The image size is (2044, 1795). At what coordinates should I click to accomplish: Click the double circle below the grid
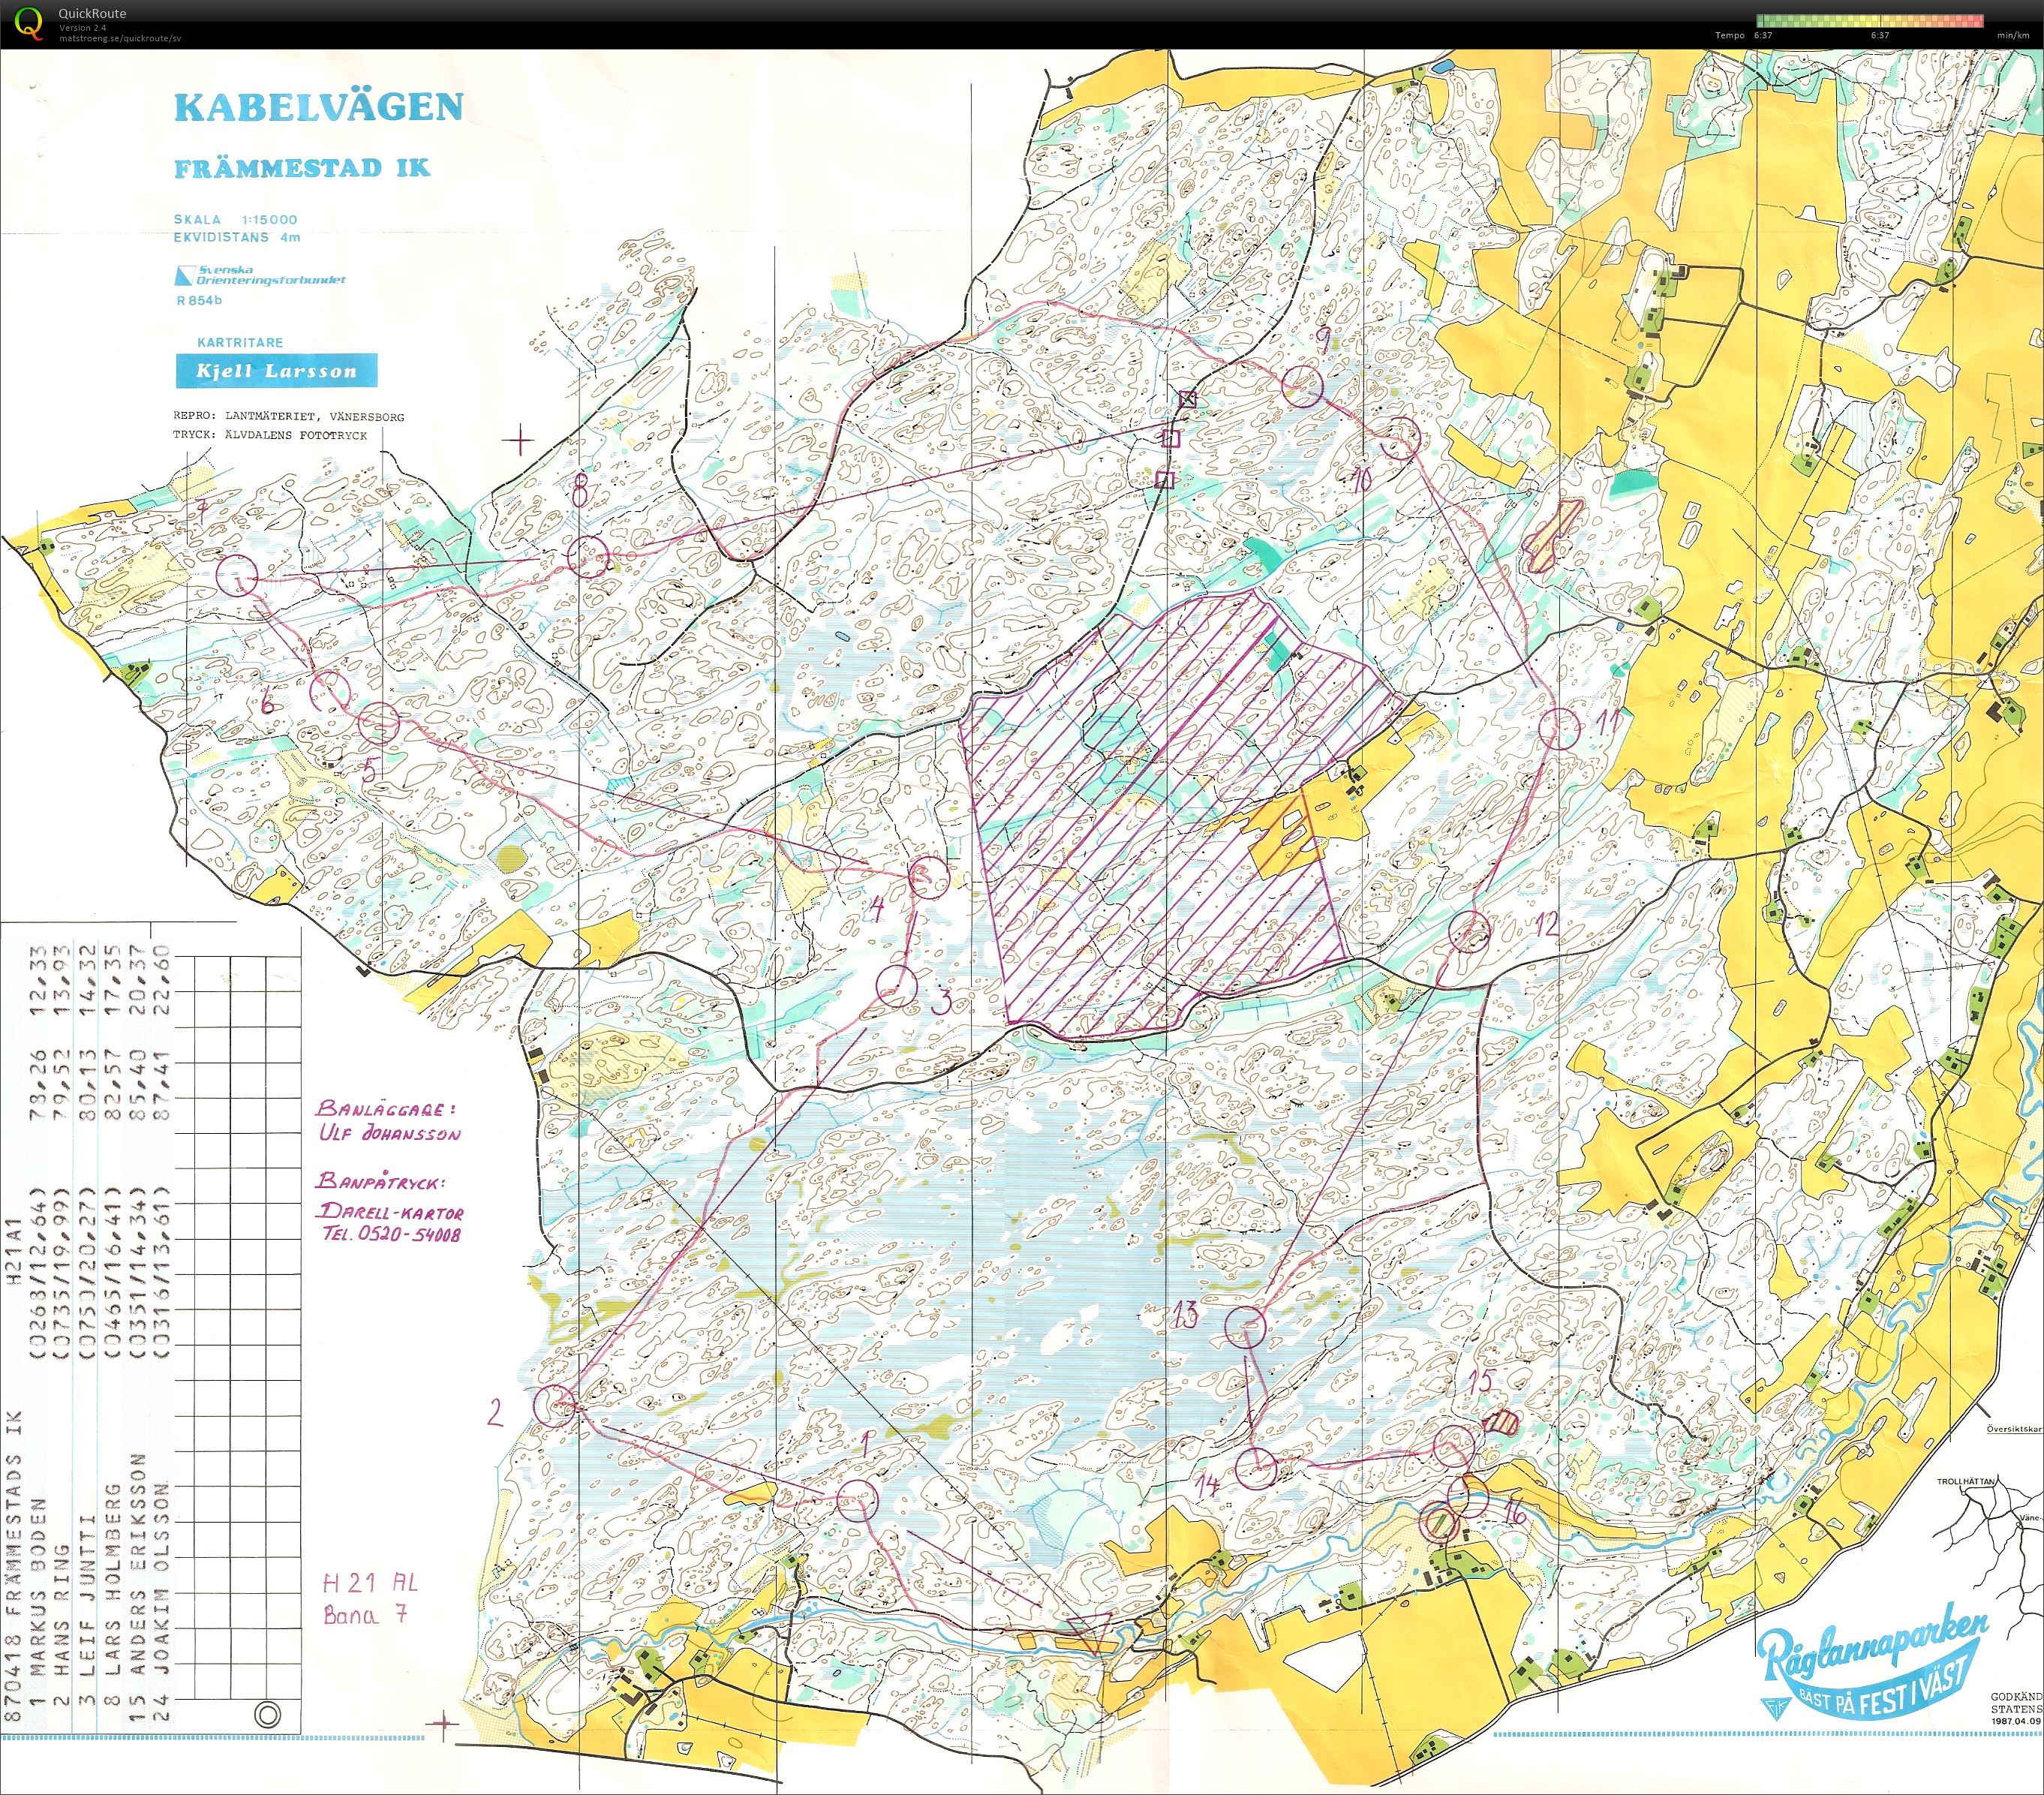(267, 1715)
